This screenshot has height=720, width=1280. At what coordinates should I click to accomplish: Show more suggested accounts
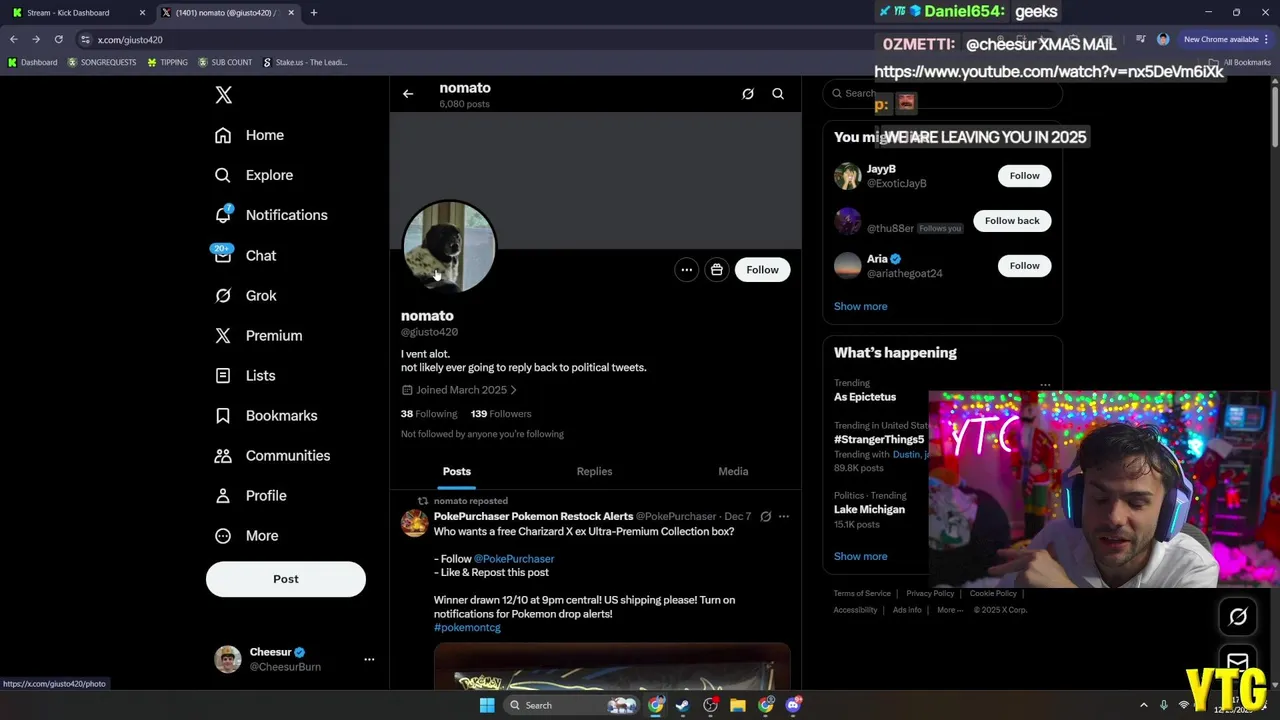pyautogui.click(x=860, y=306)
